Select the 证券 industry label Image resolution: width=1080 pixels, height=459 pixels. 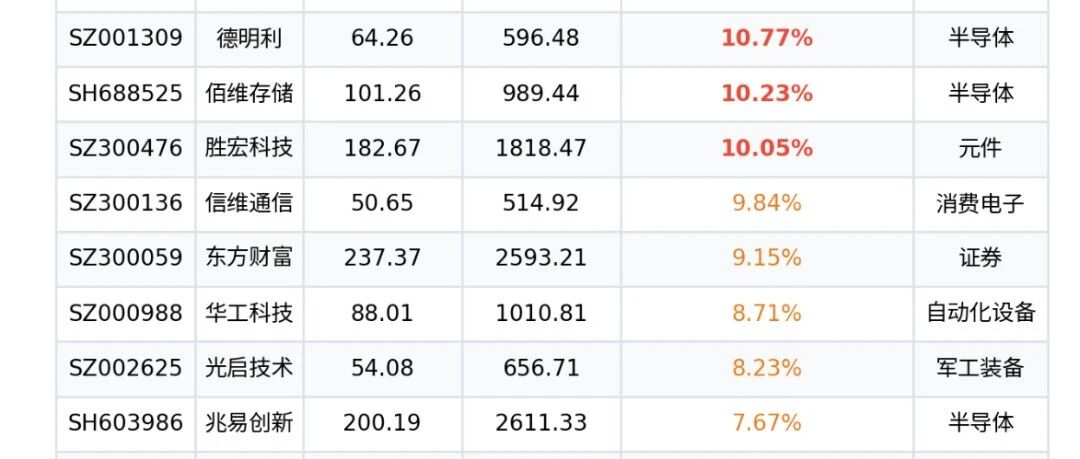coord(980,258)
